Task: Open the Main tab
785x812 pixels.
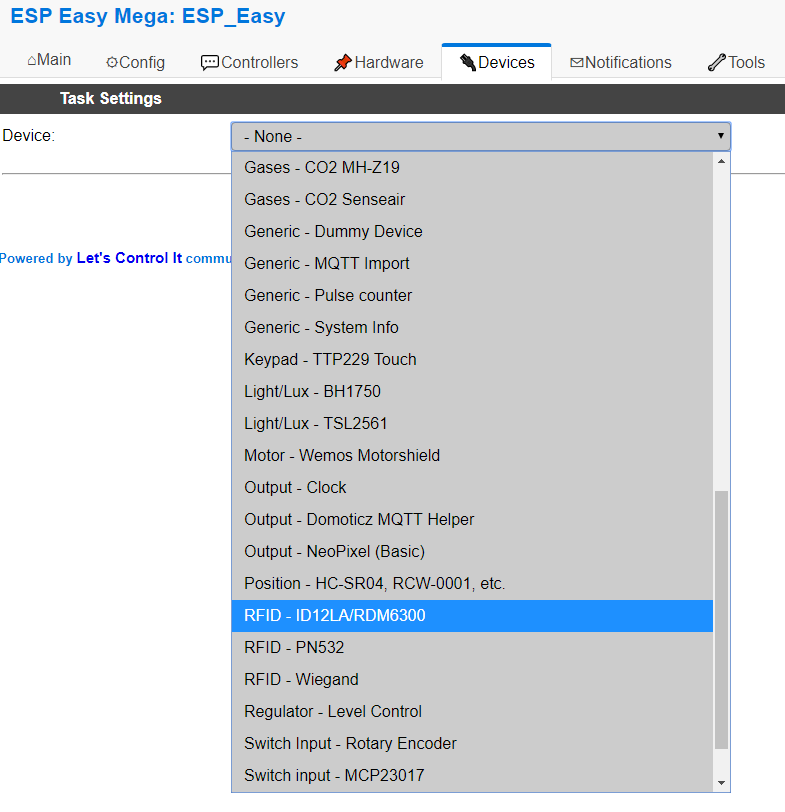Action: (49, 60)
